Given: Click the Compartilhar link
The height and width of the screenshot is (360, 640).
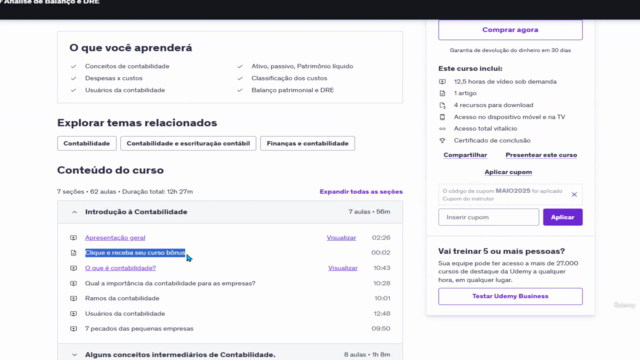Looking at the screenshot, I should coord(465,155).
